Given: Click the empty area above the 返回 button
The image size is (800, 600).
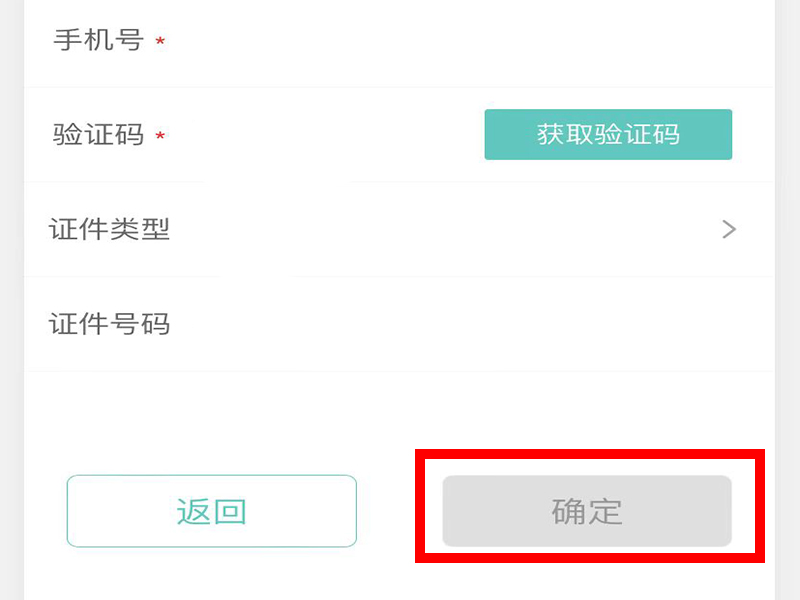Looking at the screenshot, I should point(212,420).
